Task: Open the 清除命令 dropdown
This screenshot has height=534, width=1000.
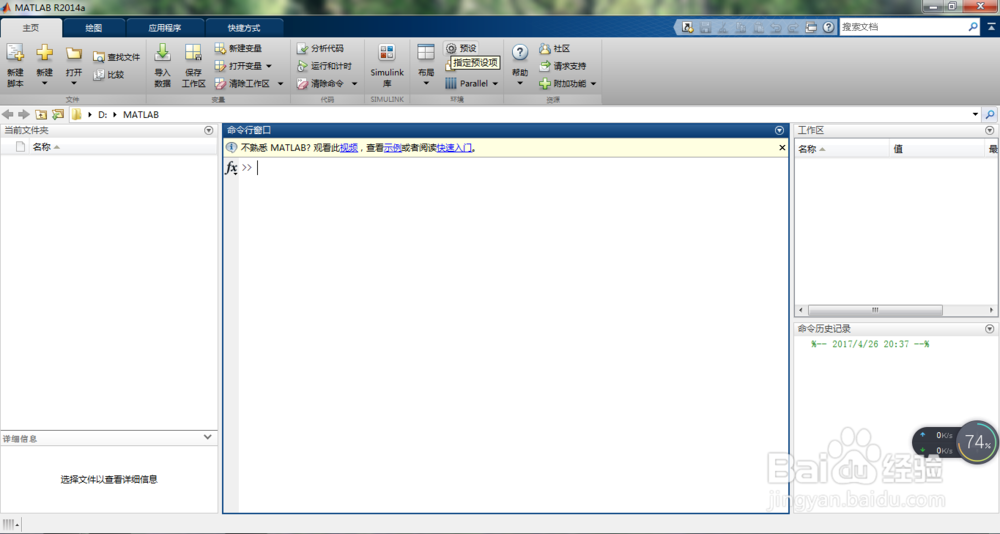Action: [x=355, y=84]
